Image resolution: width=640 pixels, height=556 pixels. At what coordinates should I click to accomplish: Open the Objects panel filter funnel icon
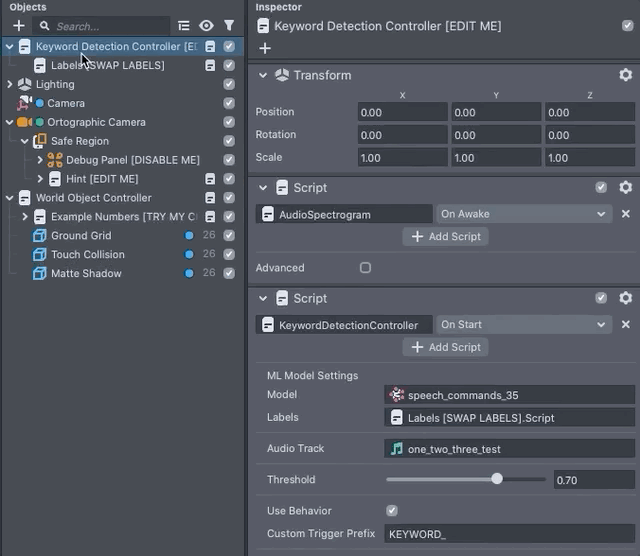pos(229,26)
